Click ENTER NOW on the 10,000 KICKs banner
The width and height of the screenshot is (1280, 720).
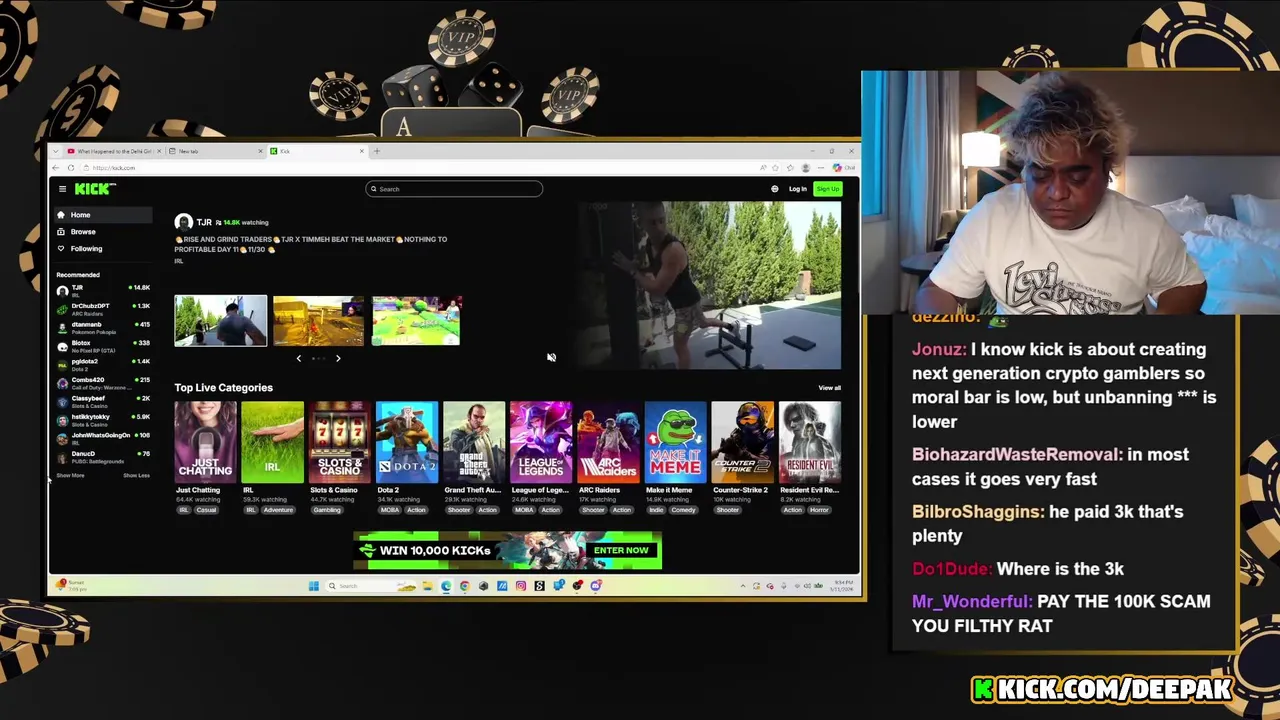pyautogui.click(x=621, y=550)
